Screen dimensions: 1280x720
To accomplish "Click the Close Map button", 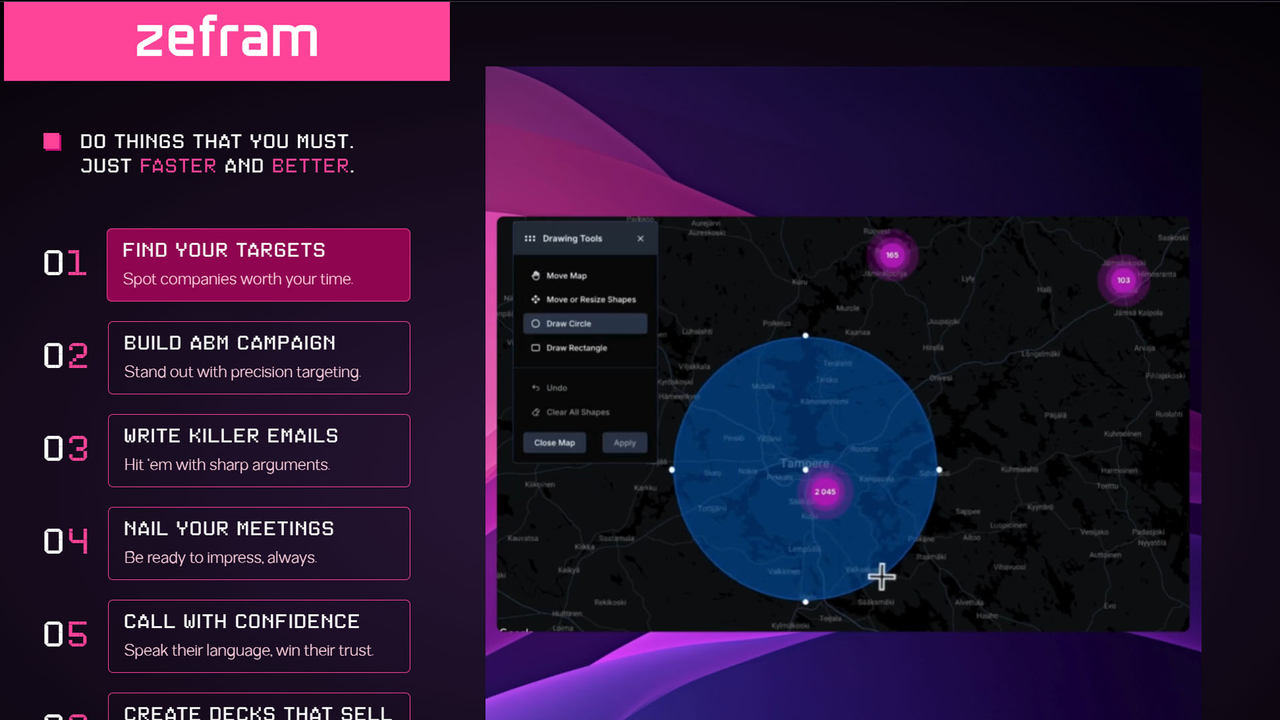I will pyautogui.click(x=554, y=443).
